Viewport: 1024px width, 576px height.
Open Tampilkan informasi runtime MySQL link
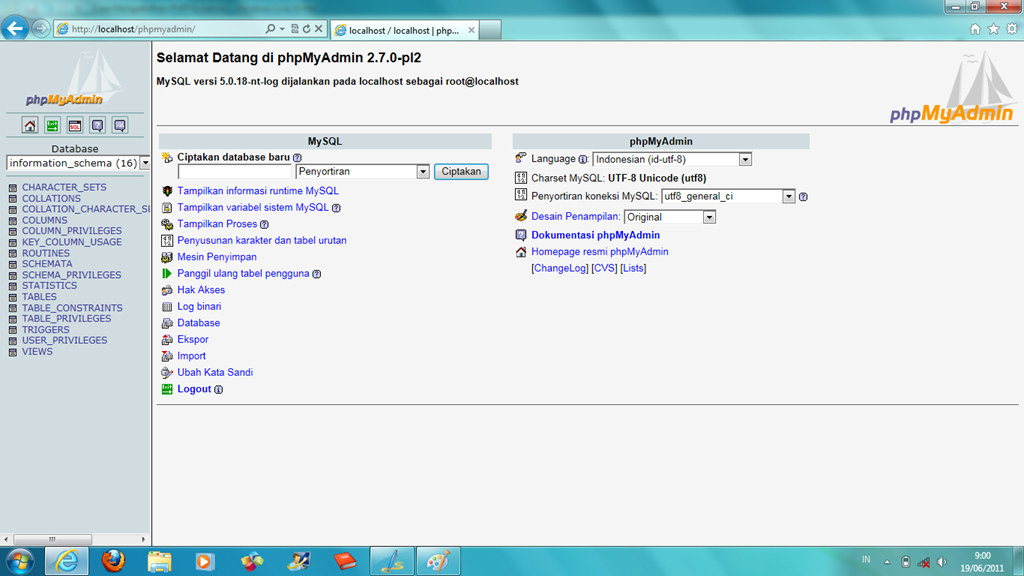click(x=258, y=191)
